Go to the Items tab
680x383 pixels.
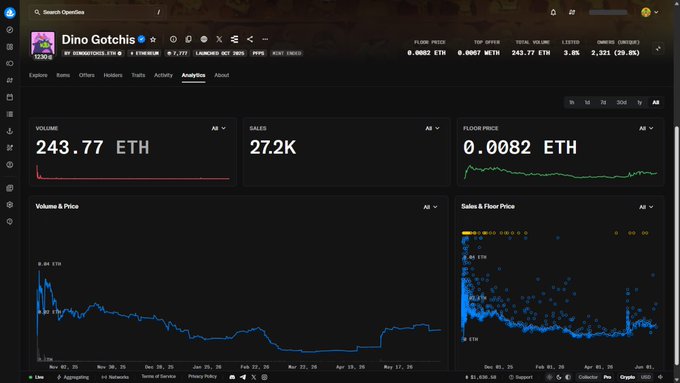pos(63,75)
